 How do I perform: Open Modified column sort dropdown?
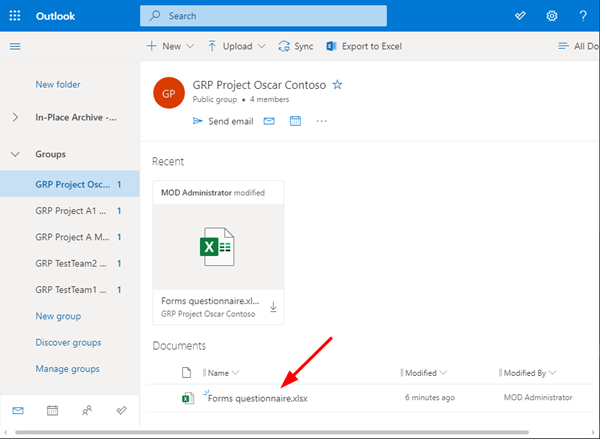click(424, 373)
